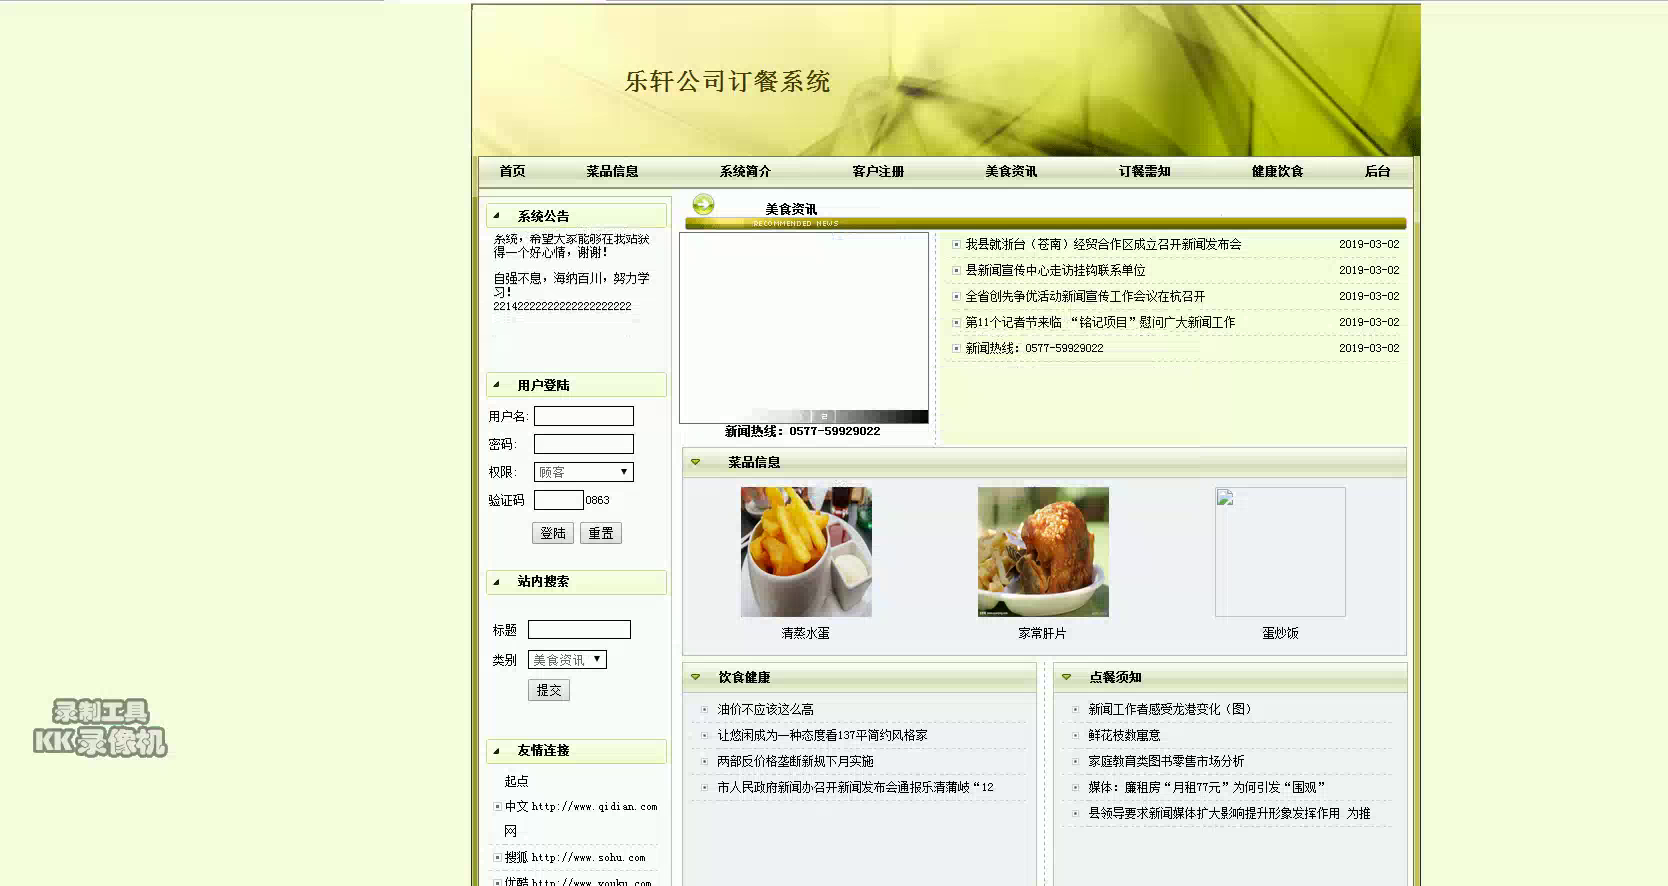Open 健康饮食 navigation item

pyautogui.click(x=1277, y=172)
